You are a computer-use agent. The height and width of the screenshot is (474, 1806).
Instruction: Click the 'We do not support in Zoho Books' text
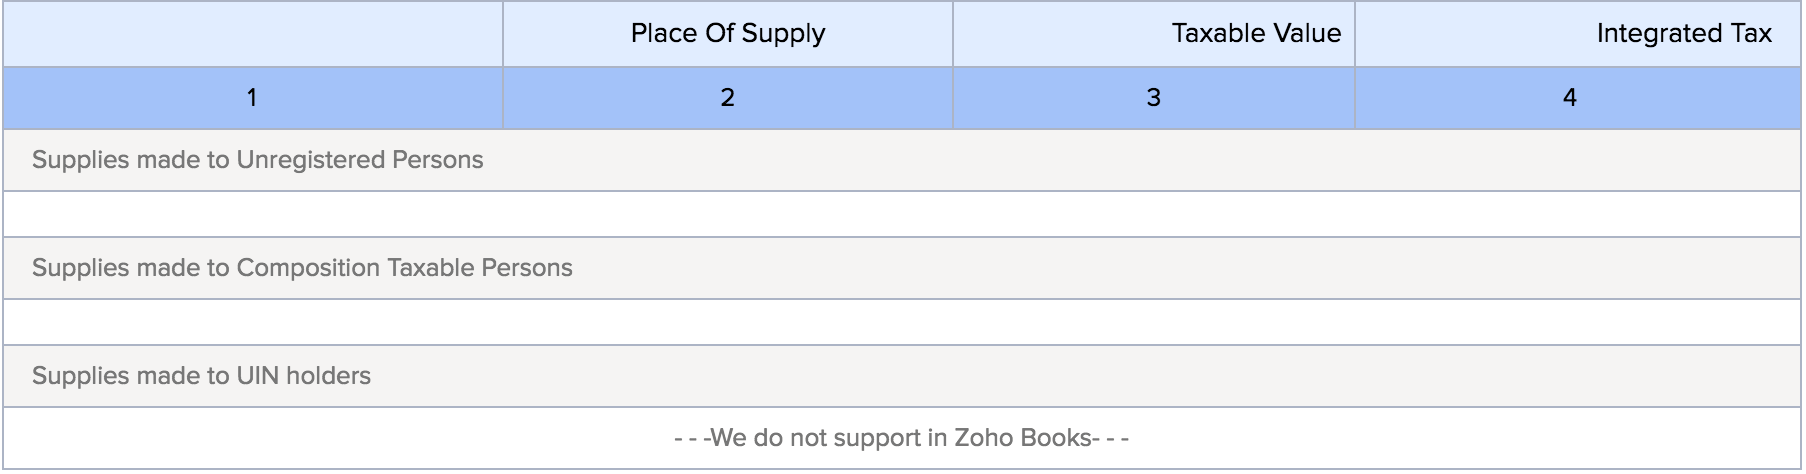pos(901,438)
